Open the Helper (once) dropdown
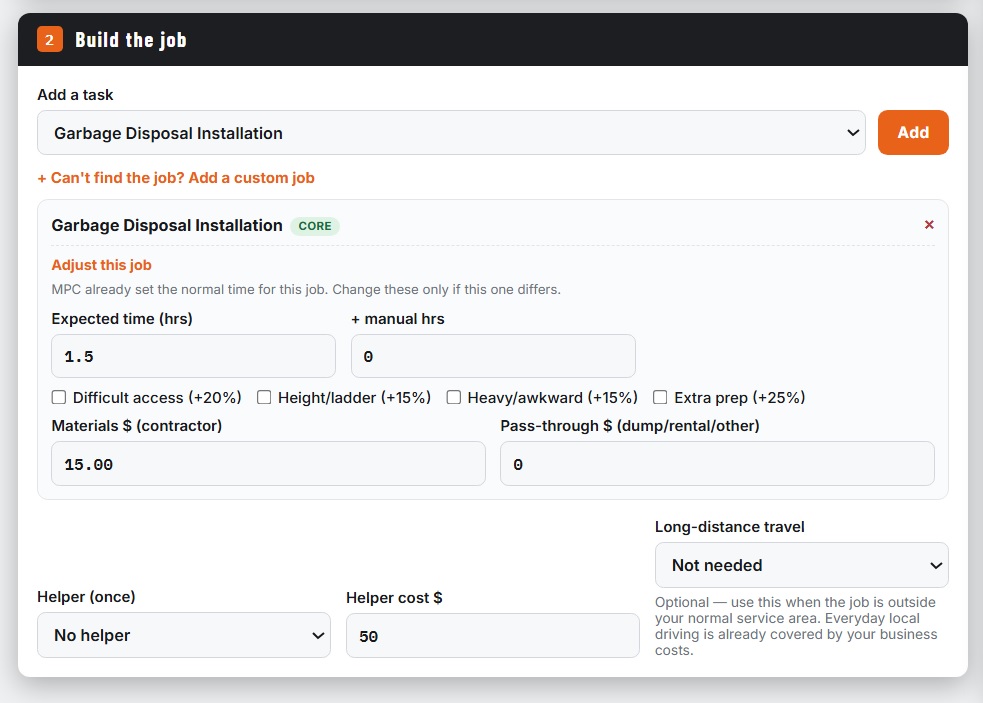The height and width of the screenshot is (703, 983). coord(184,635)
